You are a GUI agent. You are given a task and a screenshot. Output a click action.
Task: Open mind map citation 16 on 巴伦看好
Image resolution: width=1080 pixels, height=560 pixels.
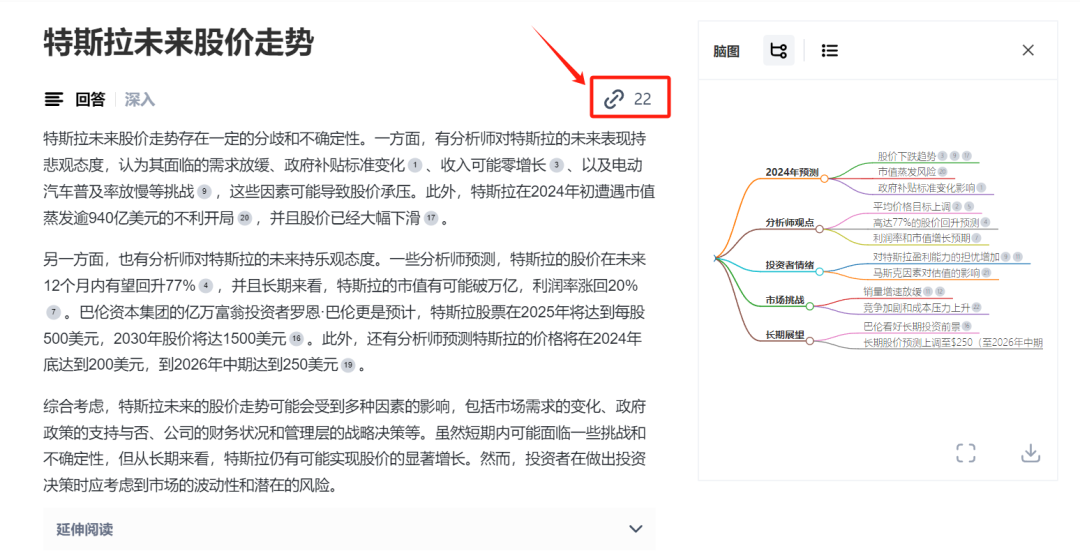pyautogui.click(x=967, y=326)
